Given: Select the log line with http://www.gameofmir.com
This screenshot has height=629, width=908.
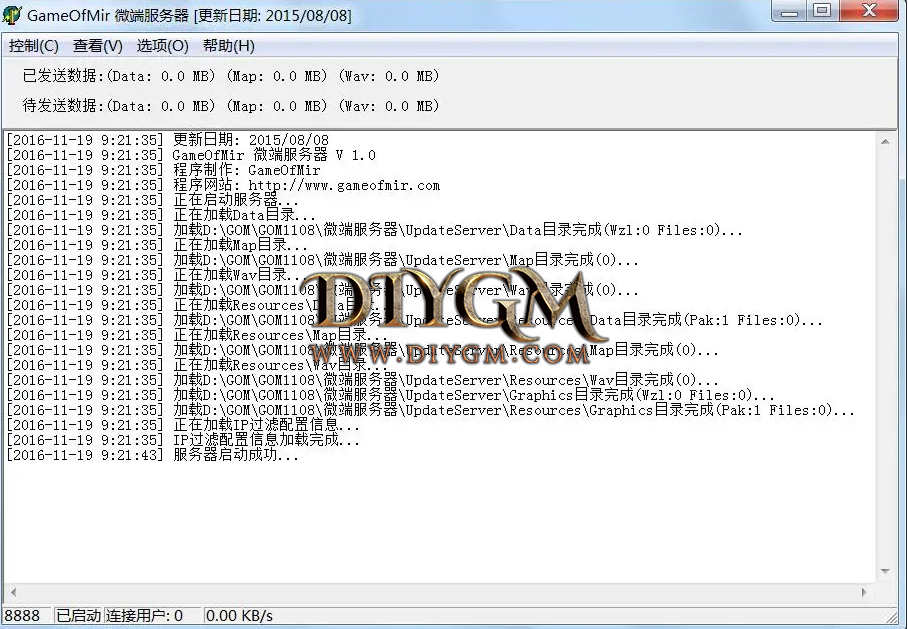Looking at the screenshot, I should pyautogui.click(x=223, y=185).
